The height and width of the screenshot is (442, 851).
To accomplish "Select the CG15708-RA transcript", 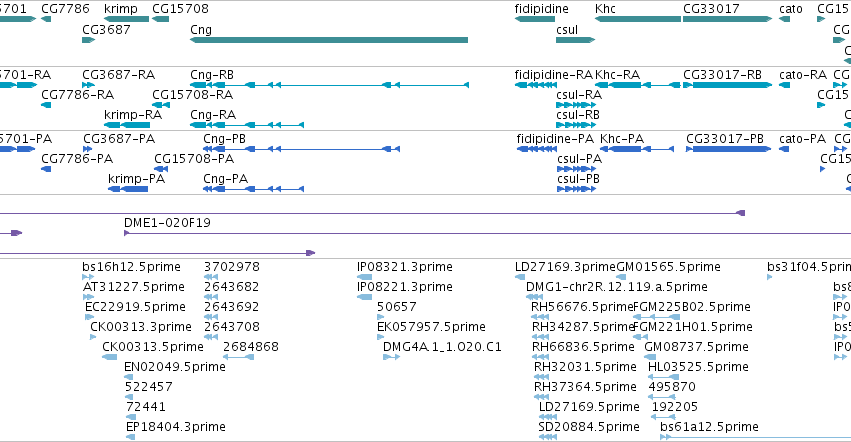I will tap(161, 105).
